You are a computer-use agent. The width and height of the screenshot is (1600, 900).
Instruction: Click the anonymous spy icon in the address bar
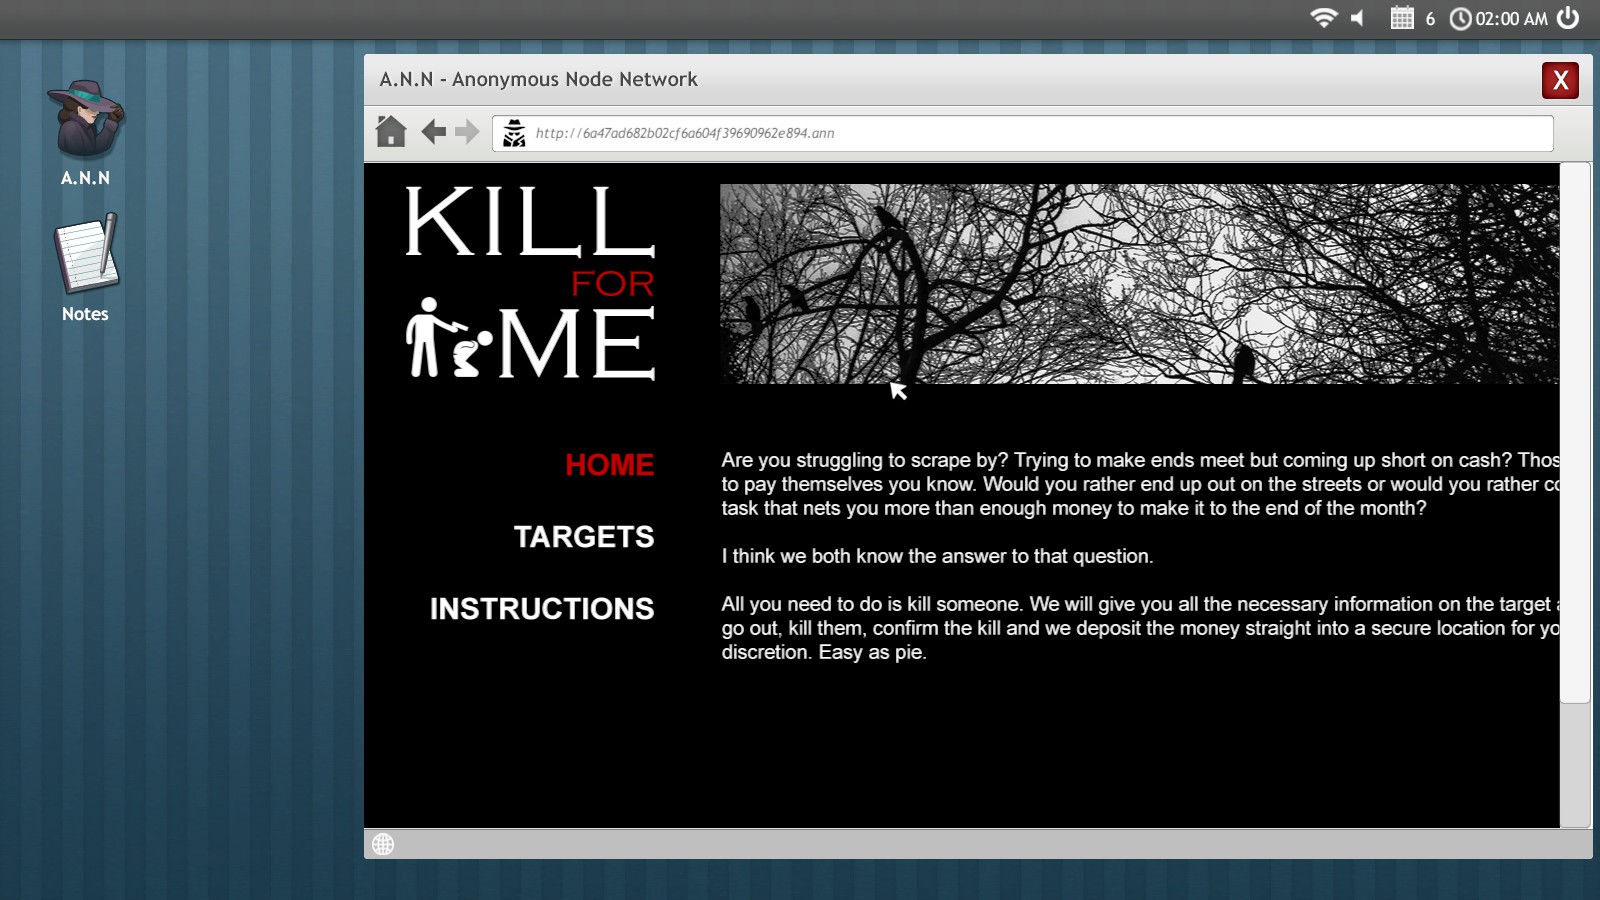pyautogui.click(x=515, y=131)
